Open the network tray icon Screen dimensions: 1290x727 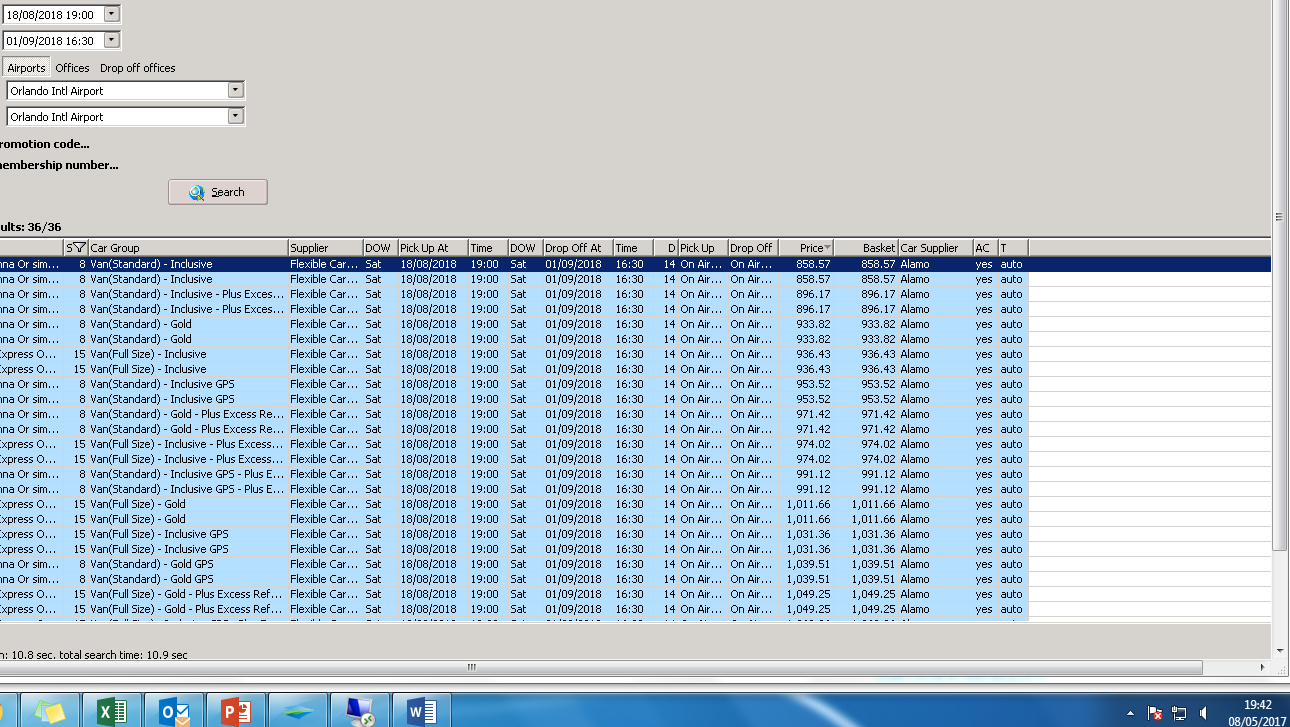pyautogui.click(x=1179, y=713)
